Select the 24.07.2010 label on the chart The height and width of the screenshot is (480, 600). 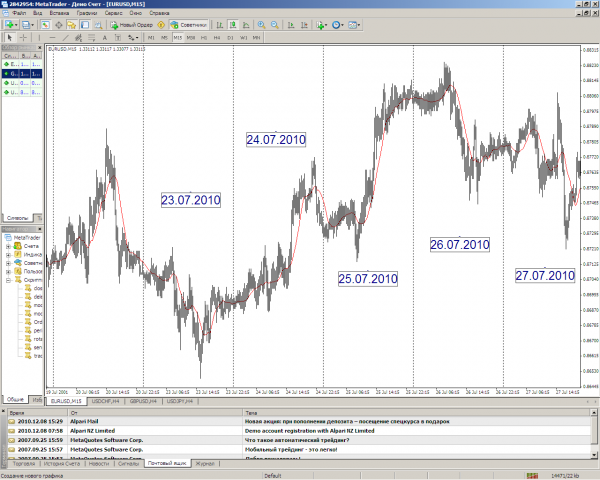click(x=276, y=140)
